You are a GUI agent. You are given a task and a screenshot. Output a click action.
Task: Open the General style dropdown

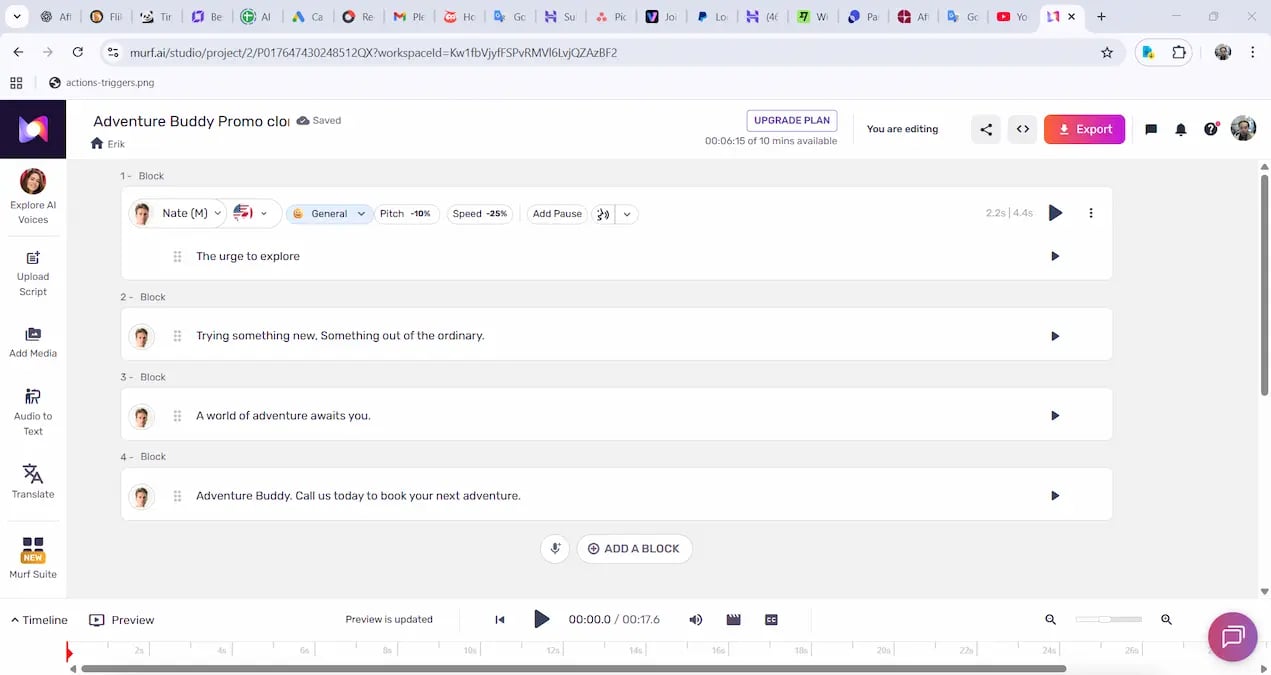point(329,214)
